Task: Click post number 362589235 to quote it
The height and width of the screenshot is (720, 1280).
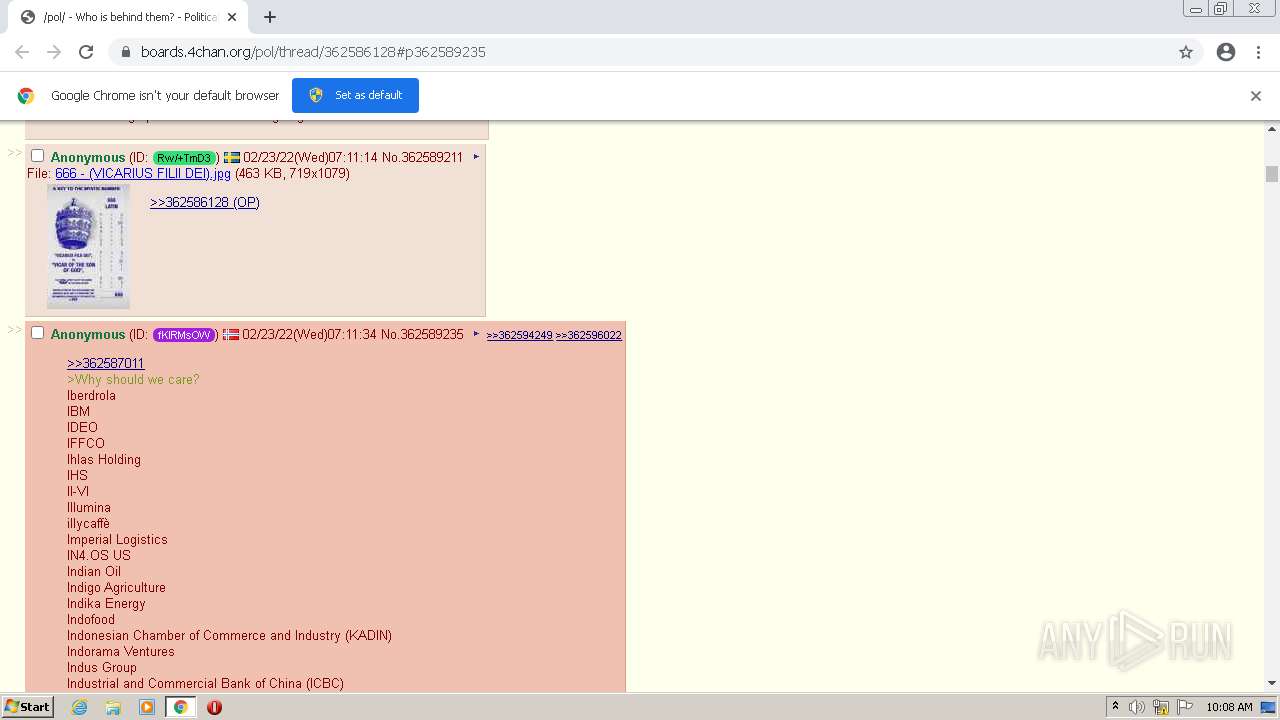Action: tap(432, 334)
